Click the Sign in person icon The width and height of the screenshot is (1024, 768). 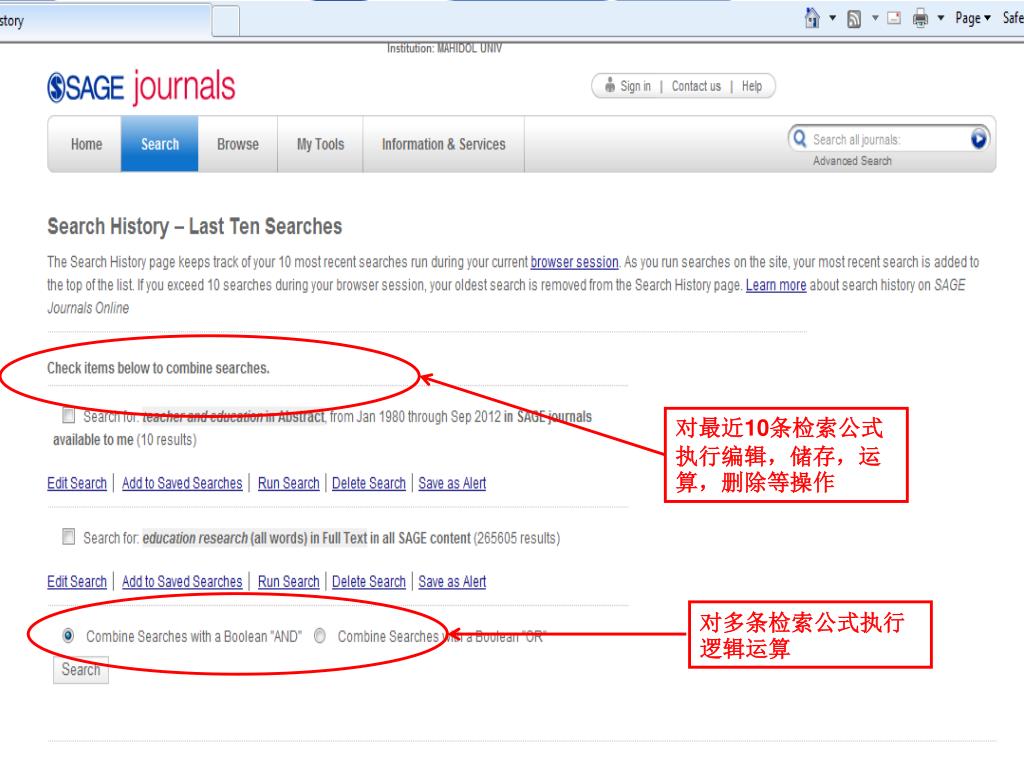(x=609, y=85)
